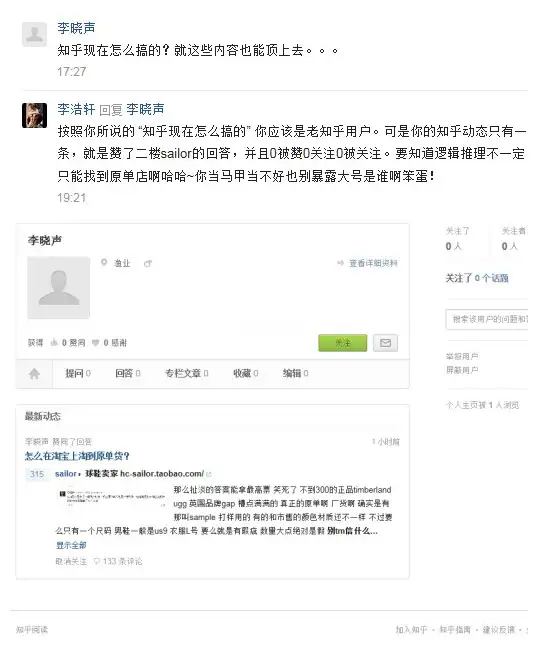Viewport: 538px width, 649px height.
Task: Open the 专栏文章 tab
Action: [187, 373]
